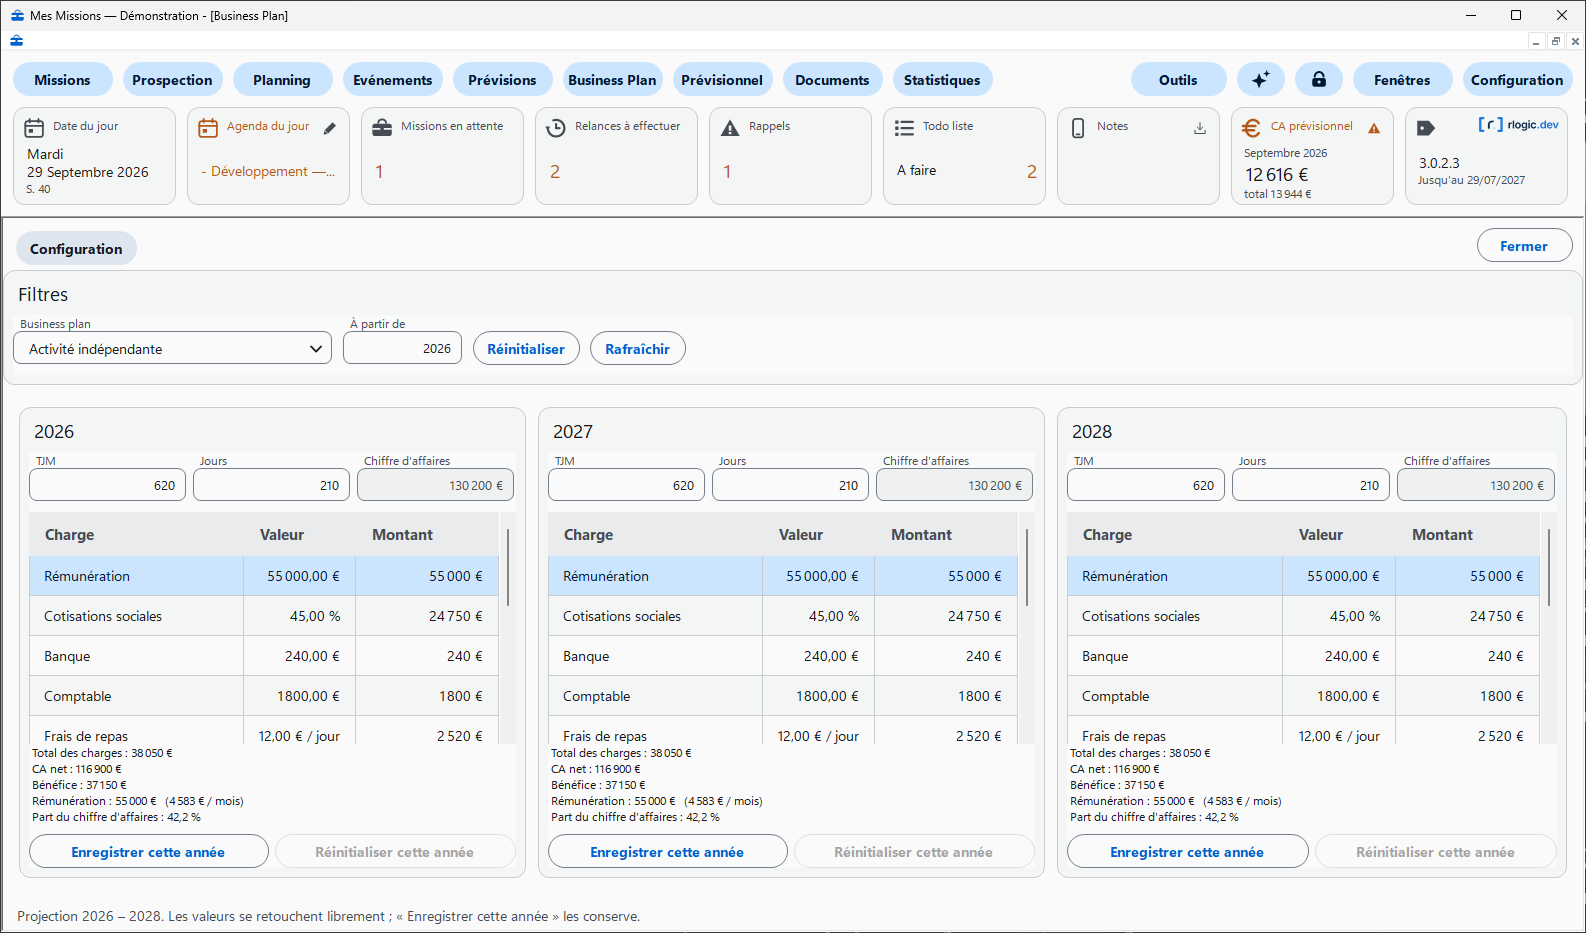1586x933 pixels.
Task: Click the rlogic.dev logo
Action: click(1518, 125)
